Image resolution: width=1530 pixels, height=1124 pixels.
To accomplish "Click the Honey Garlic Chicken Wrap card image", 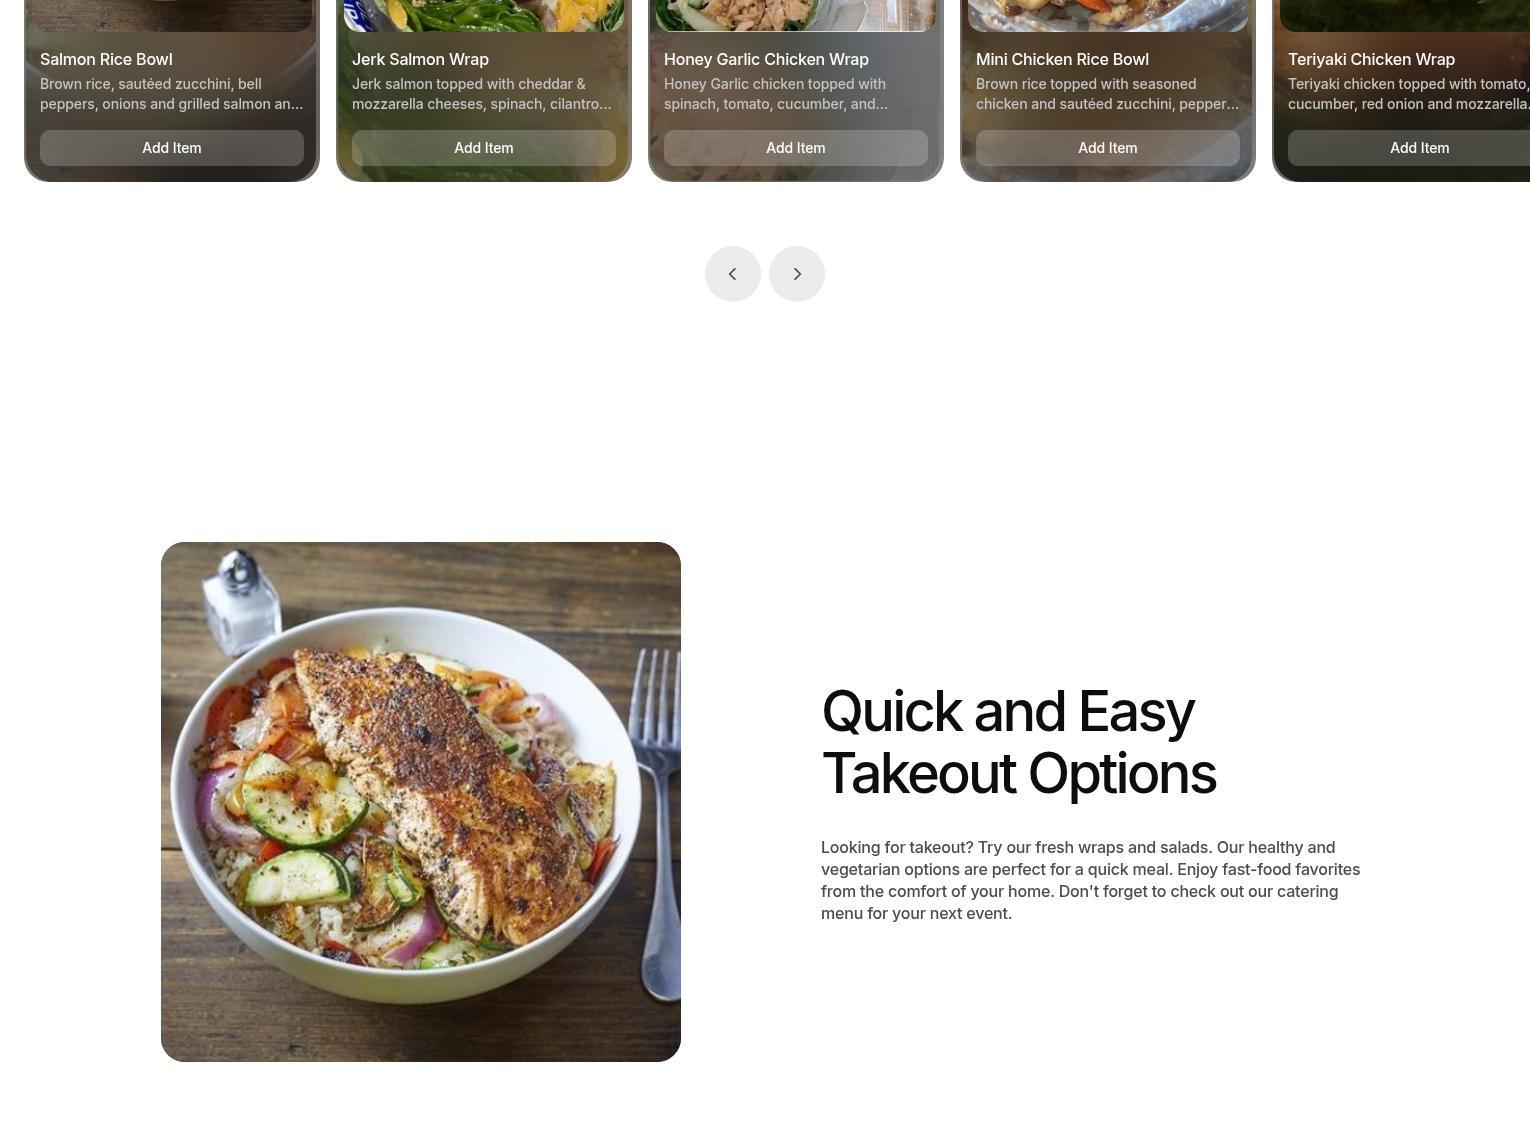I will coord(796,15).
